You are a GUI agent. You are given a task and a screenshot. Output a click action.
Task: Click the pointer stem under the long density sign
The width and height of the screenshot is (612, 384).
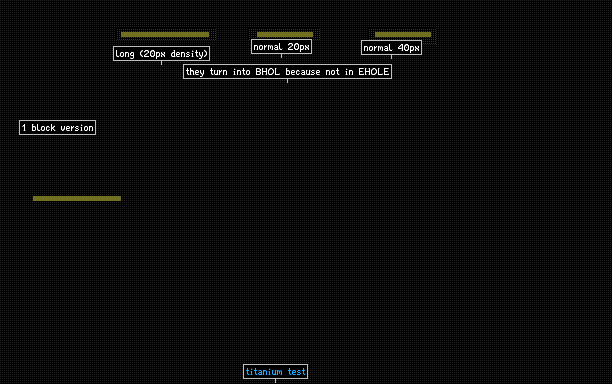(162, 63)
